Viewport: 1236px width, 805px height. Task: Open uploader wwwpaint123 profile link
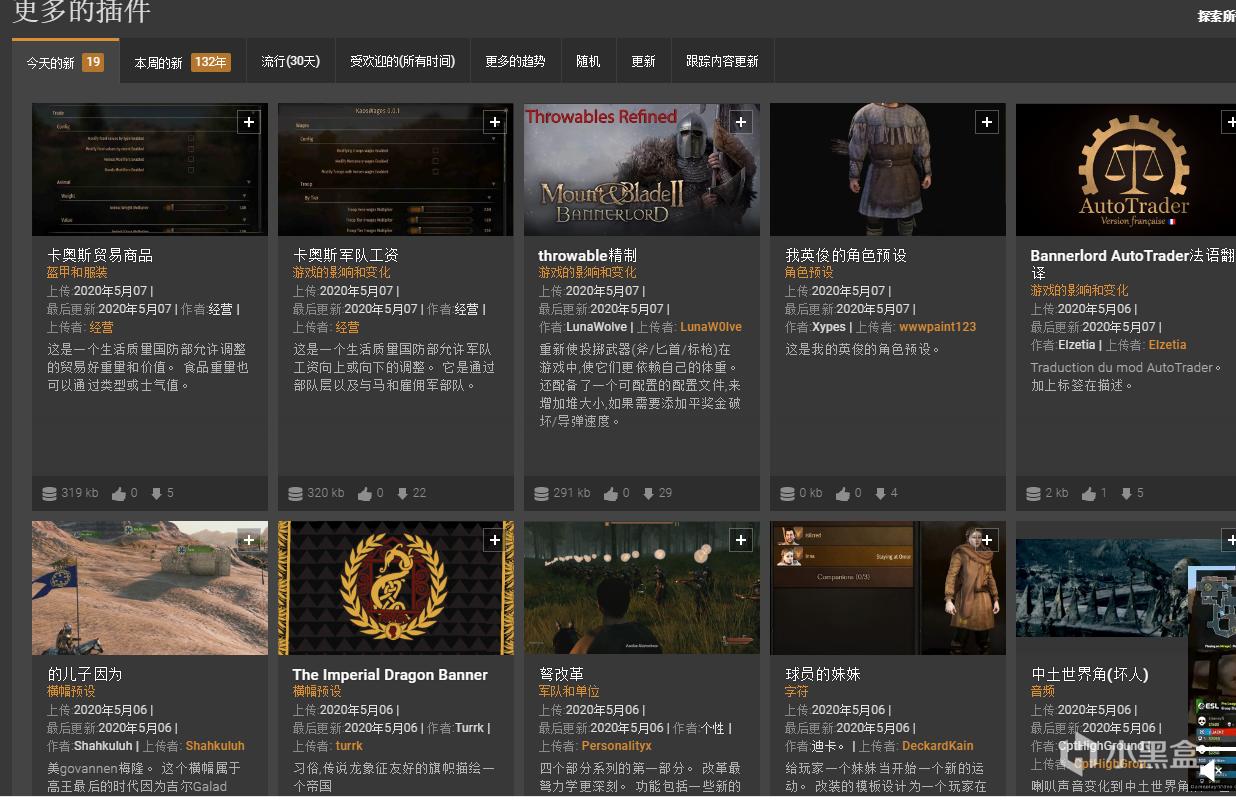pos(938,327)
